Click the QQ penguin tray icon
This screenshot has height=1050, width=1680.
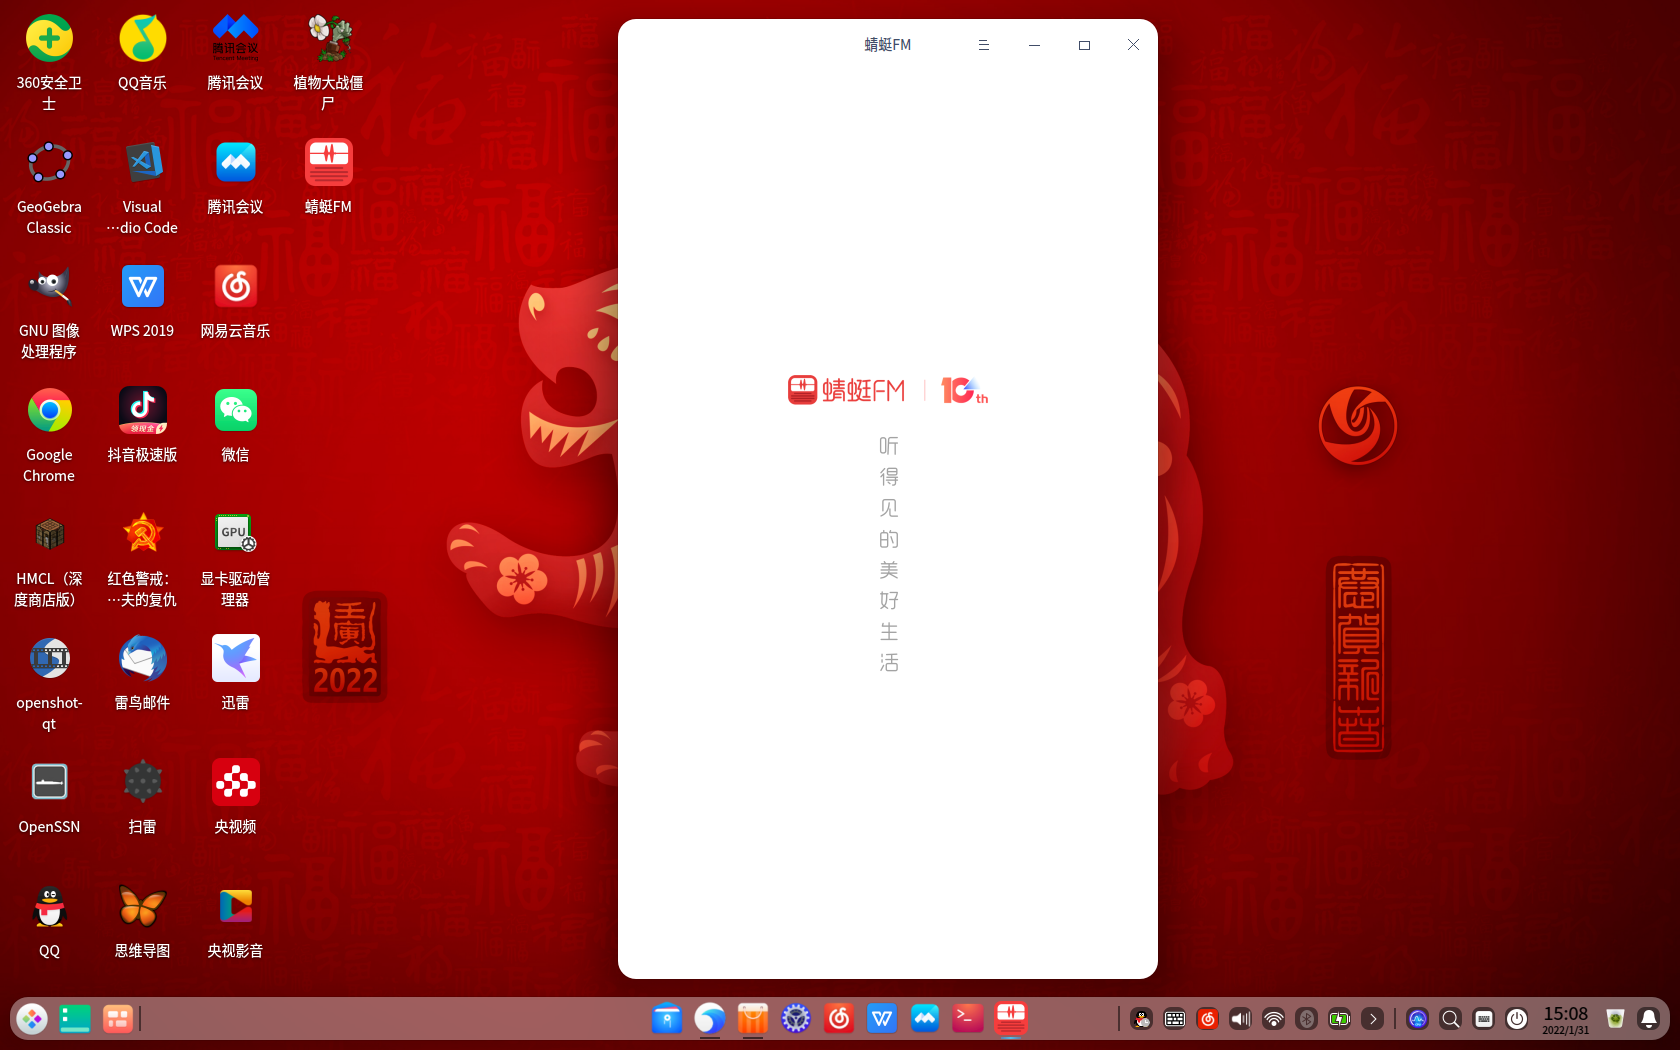(1142, 1019)
